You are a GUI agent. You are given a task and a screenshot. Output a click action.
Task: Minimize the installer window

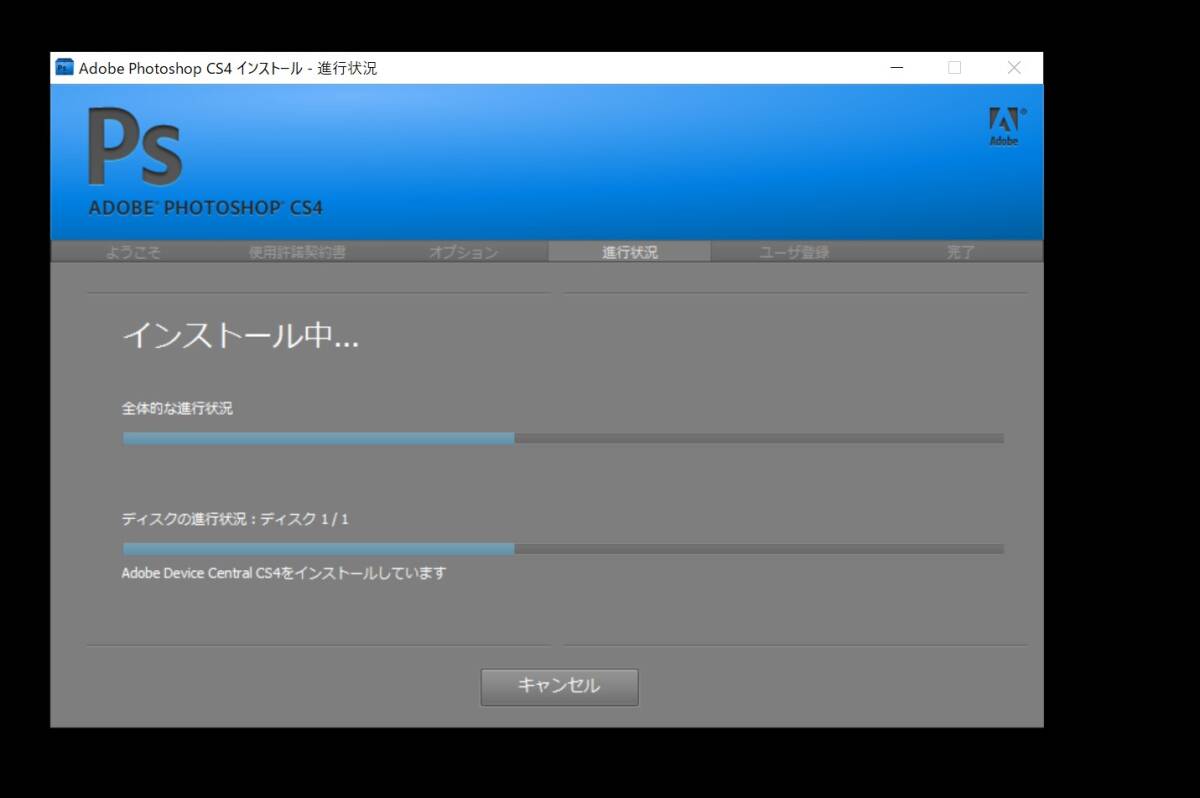point(896,68)
